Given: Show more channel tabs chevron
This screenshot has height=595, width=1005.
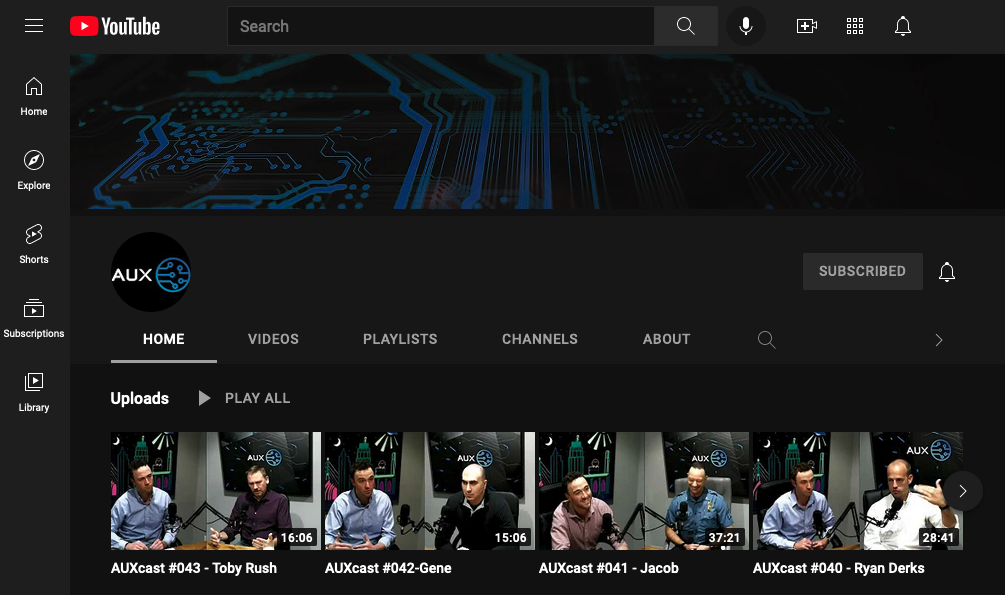Looking at the screenshot, I should coord(939,340).
